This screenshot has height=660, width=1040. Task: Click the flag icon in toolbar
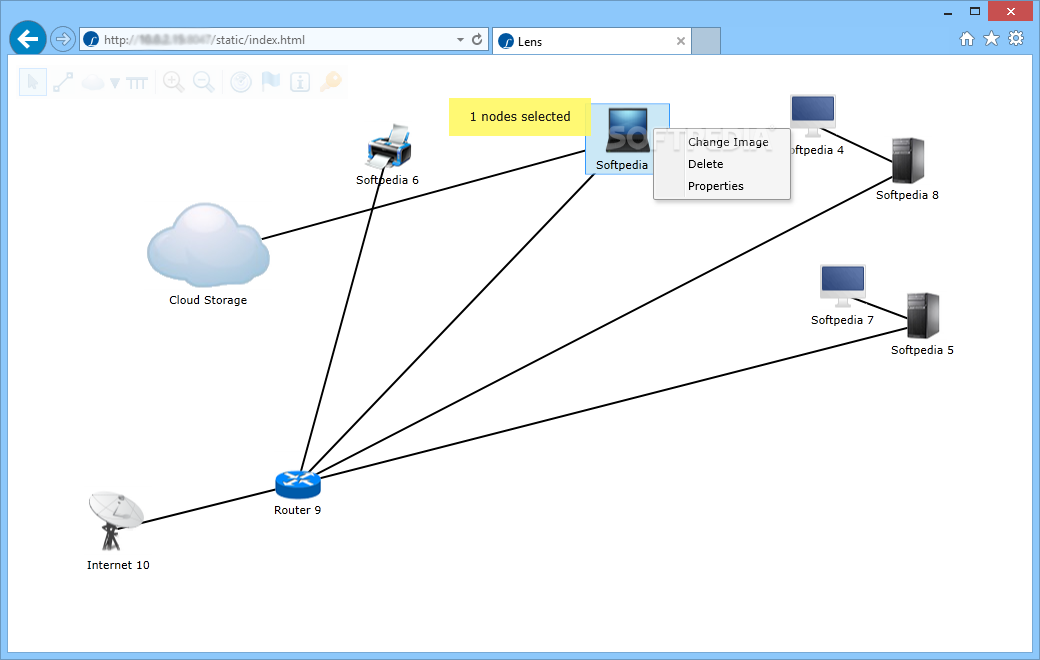(271, 82)
